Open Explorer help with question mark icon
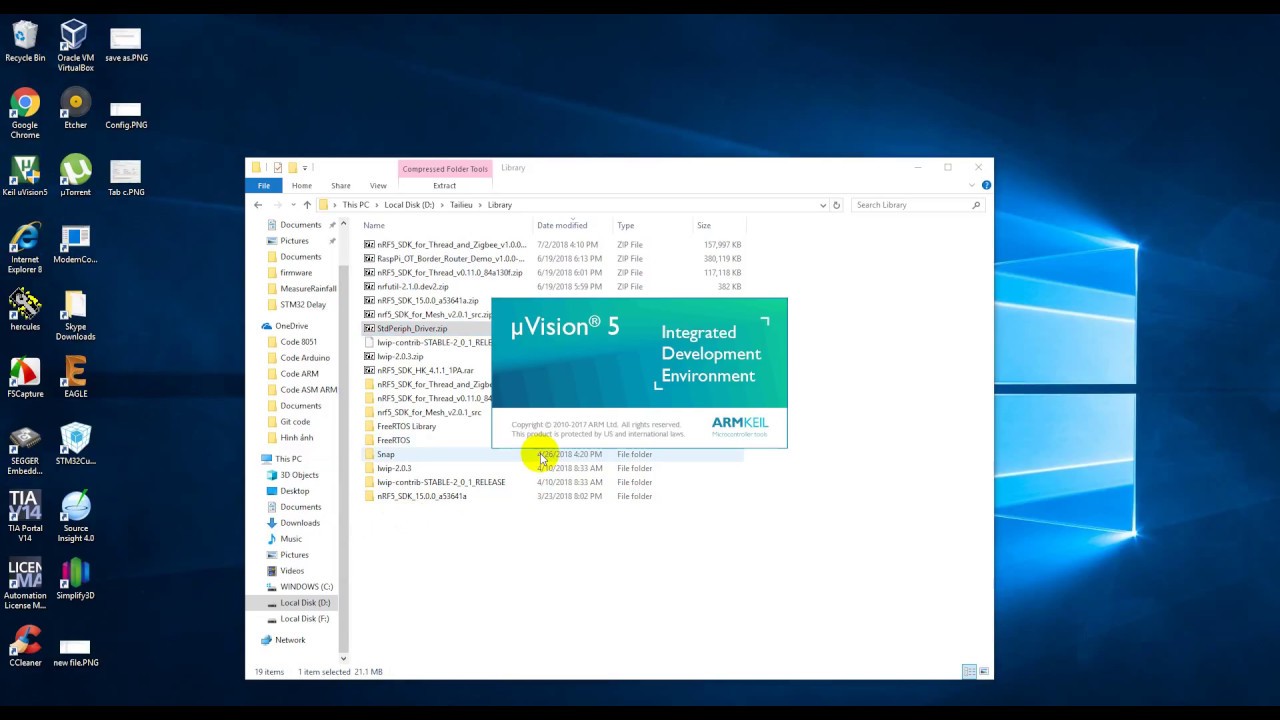This screenshot has height=720, width=1280. pyautogui.click(x=986, y=185)
